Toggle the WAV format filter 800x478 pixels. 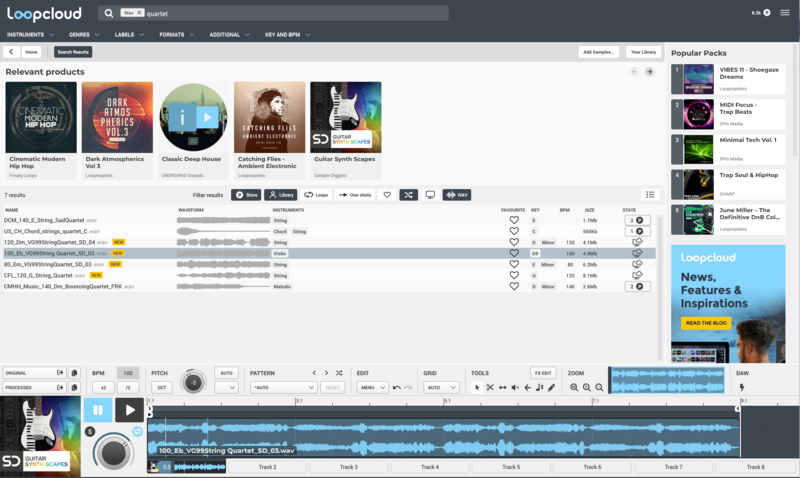point(457,195)
